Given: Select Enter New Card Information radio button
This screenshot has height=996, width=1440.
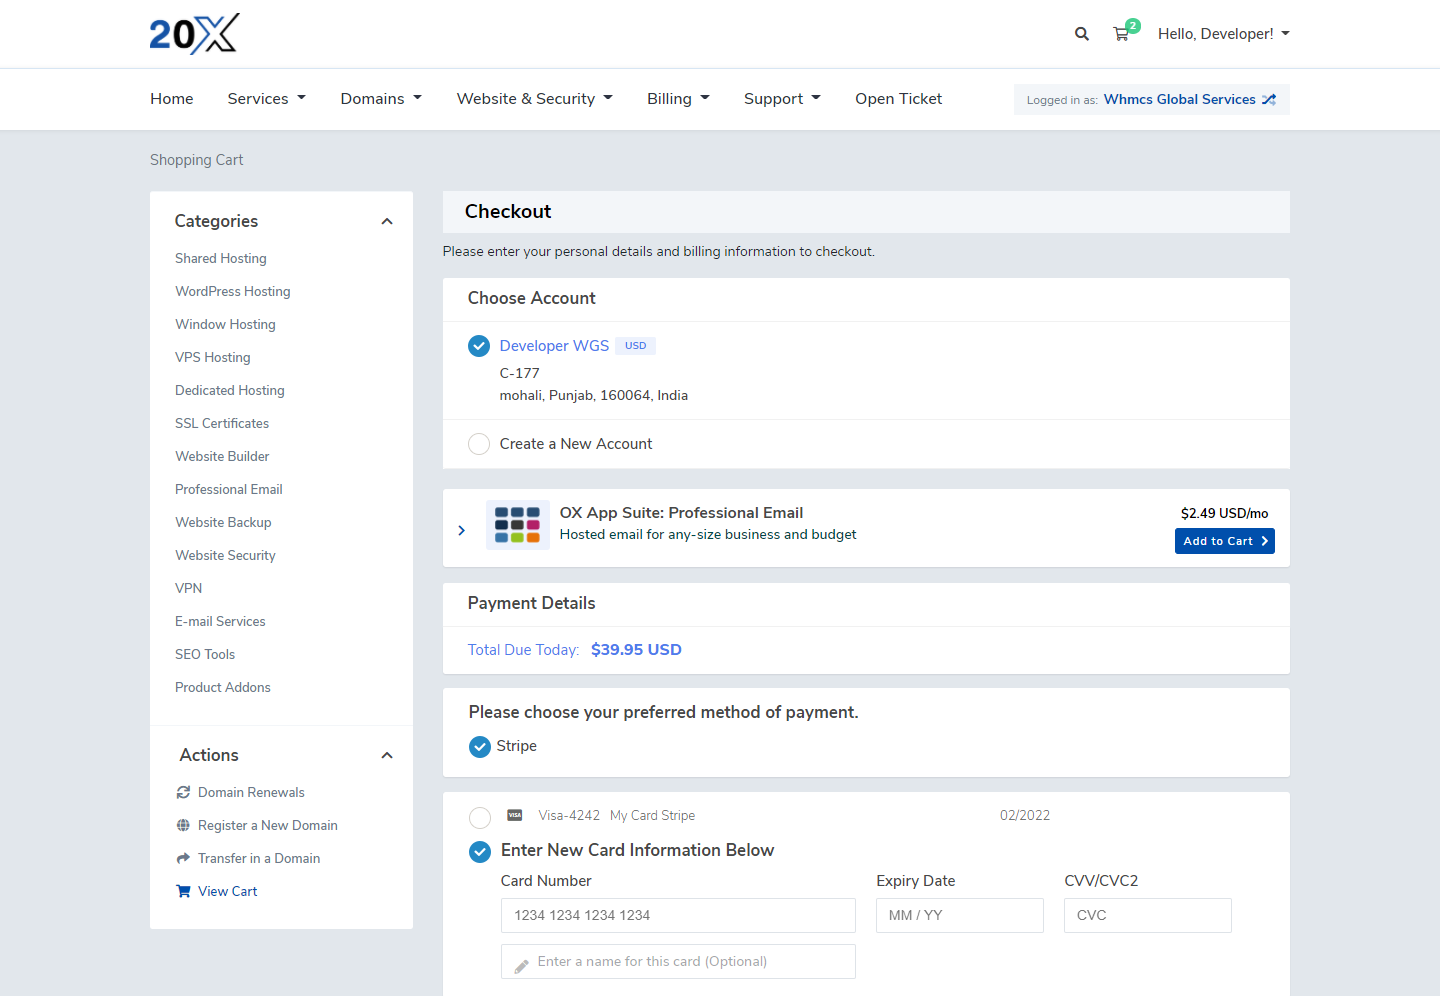Looking at the screenshot, I should [x=480, y=851].
